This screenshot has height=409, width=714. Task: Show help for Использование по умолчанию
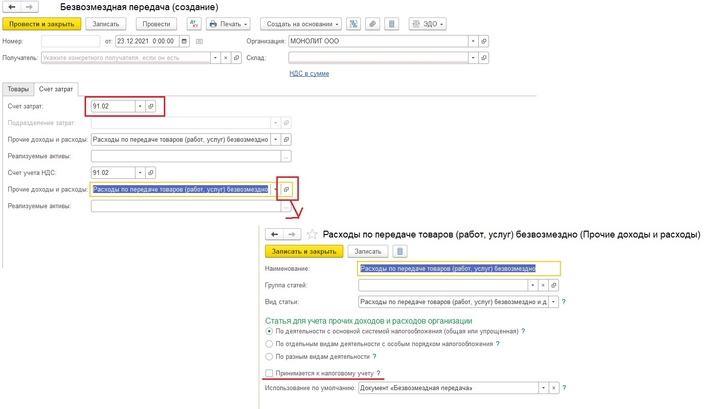pos(564,388)
